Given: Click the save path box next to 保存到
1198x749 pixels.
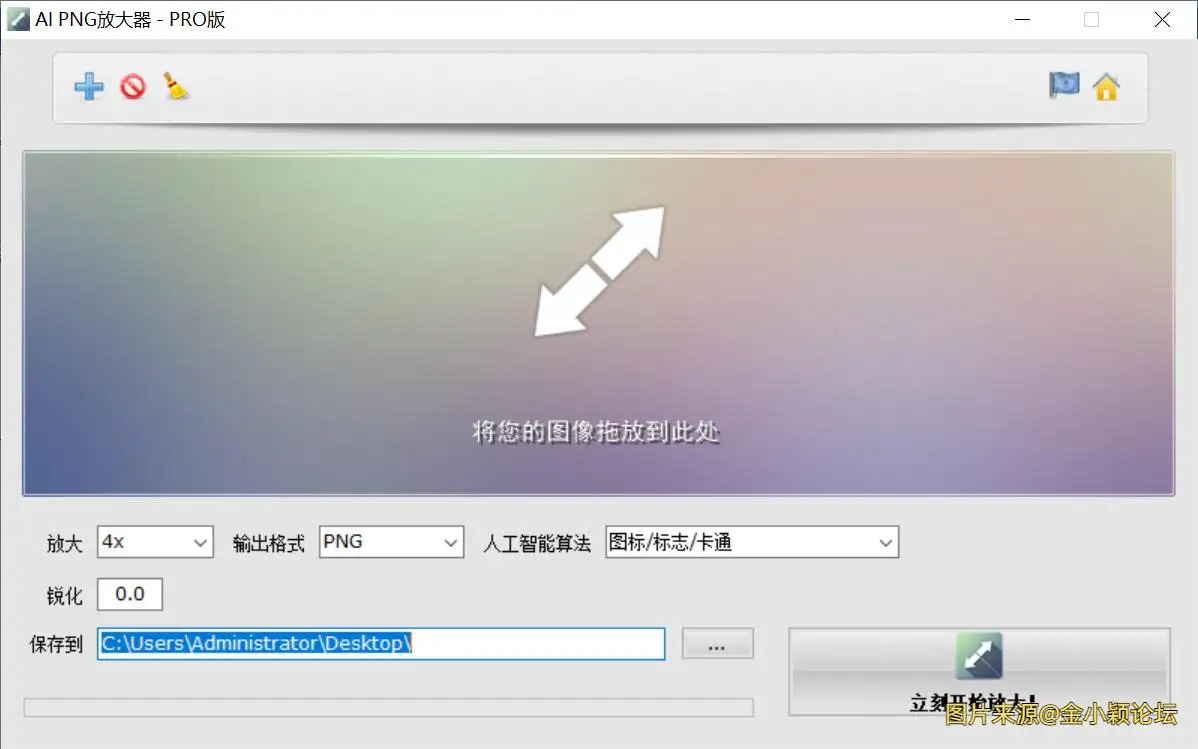Looking at the screenshot, I should pos(380,644).
